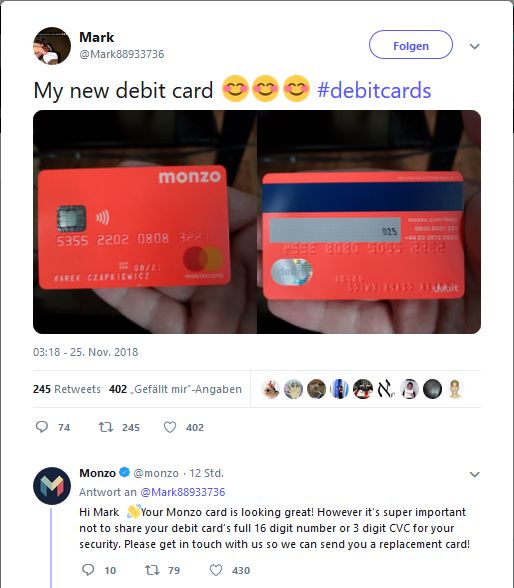
Task: Open Monzo's profile logo avatar
Action: (x=52, y=486)
